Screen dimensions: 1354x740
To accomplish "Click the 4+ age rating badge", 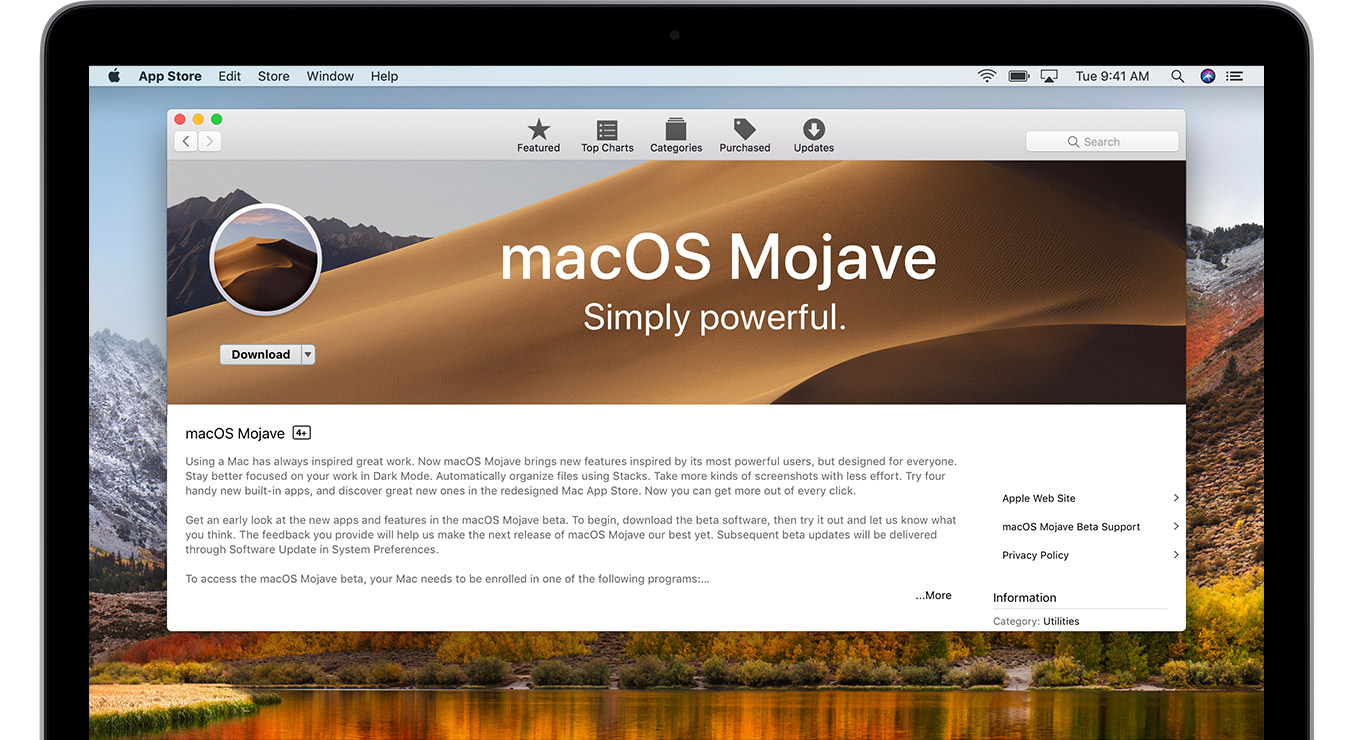I will coord(301,433).
